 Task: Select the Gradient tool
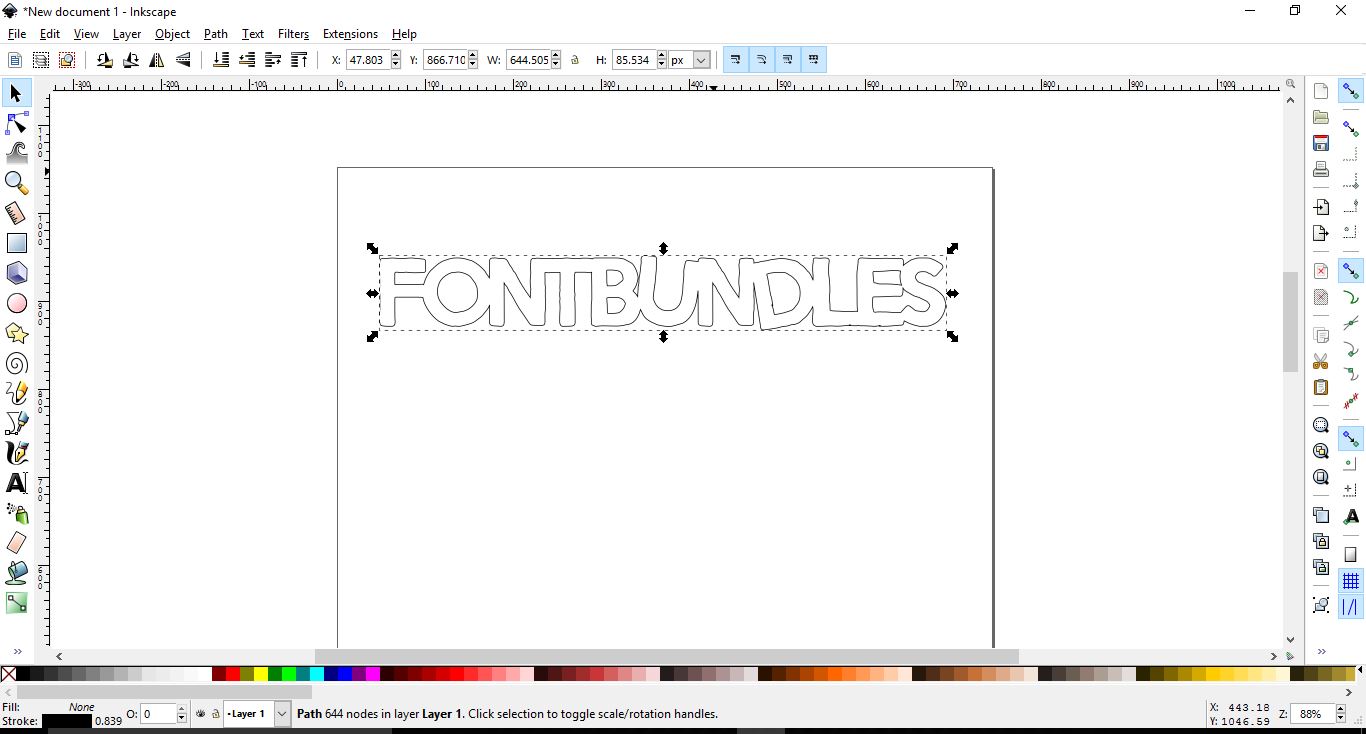(x=17, y=603)
